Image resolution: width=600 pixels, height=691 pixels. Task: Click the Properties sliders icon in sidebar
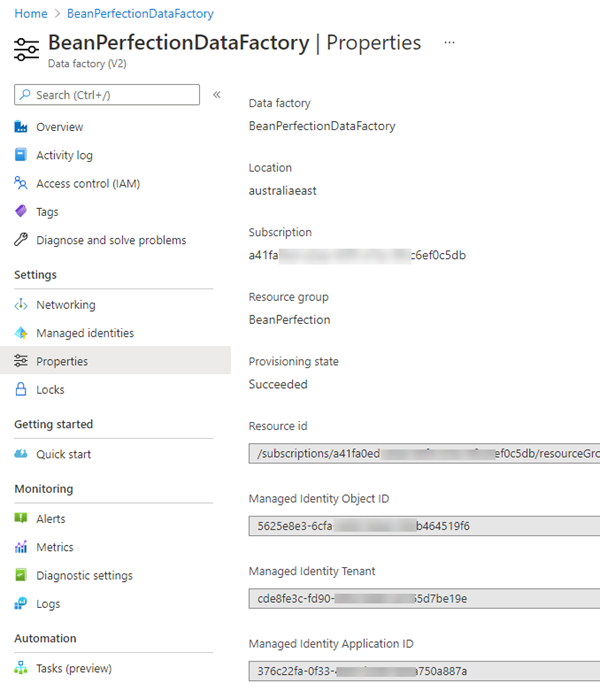point(21,360)
